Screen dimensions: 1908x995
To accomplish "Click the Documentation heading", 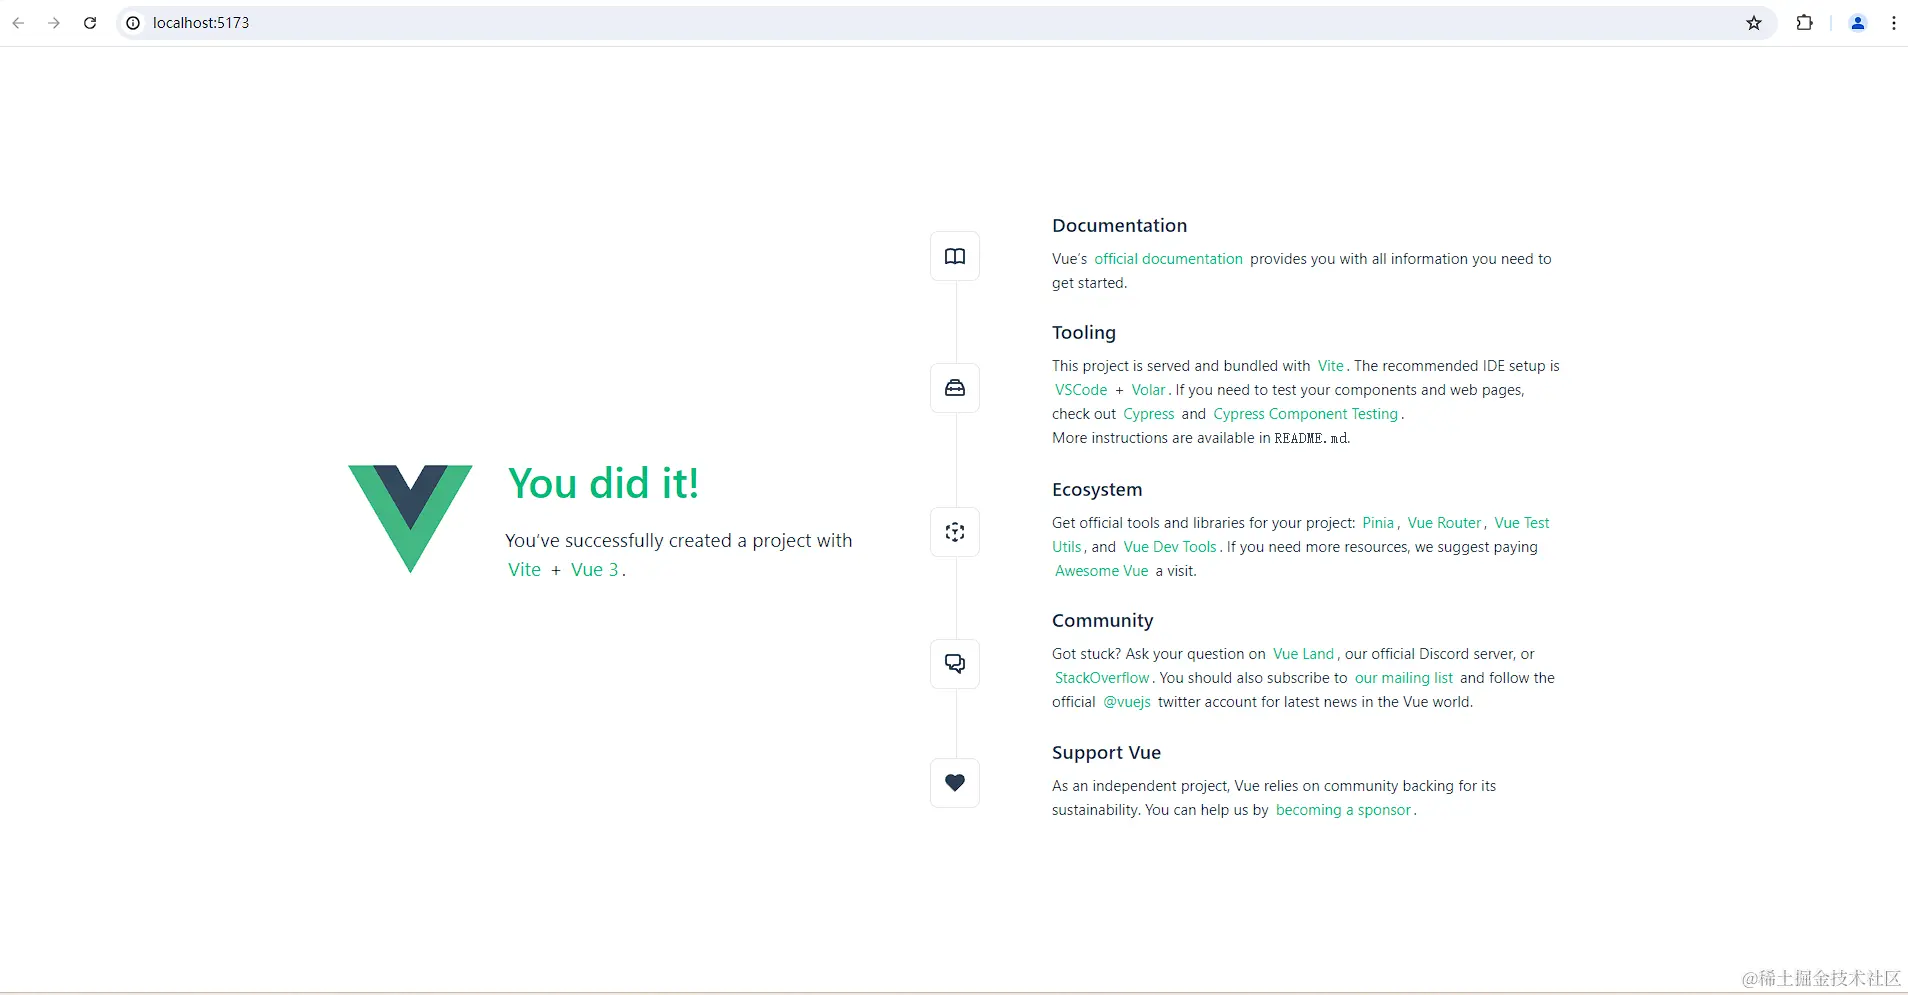I will 1119,226.
